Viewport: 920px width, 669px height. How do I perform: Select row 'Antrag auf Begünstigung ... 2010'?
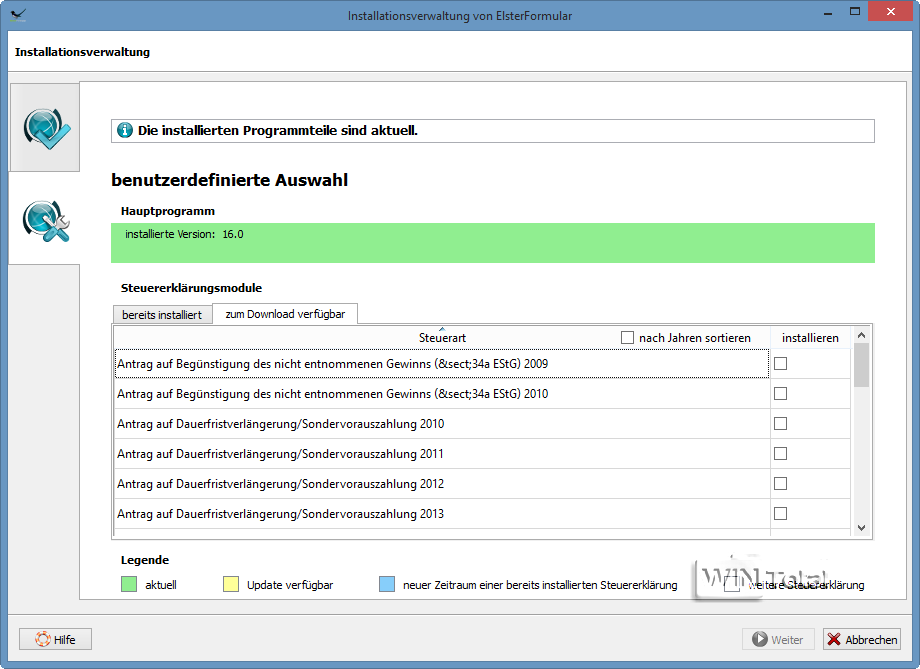click(442, 394)
